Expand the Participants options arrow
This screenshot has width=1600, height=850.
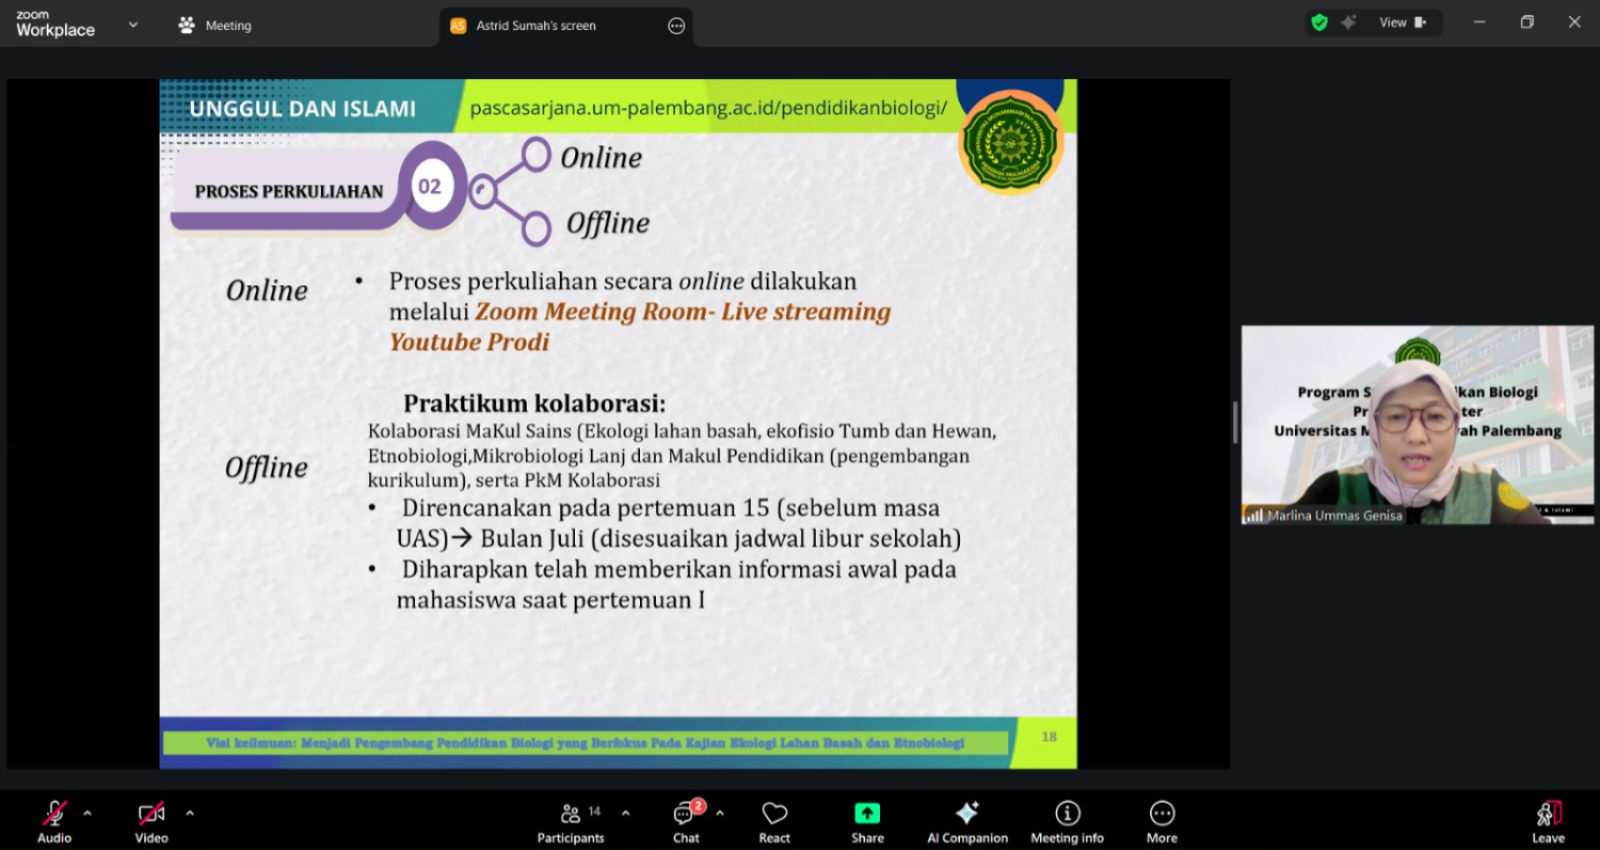(x=626, y=813)
